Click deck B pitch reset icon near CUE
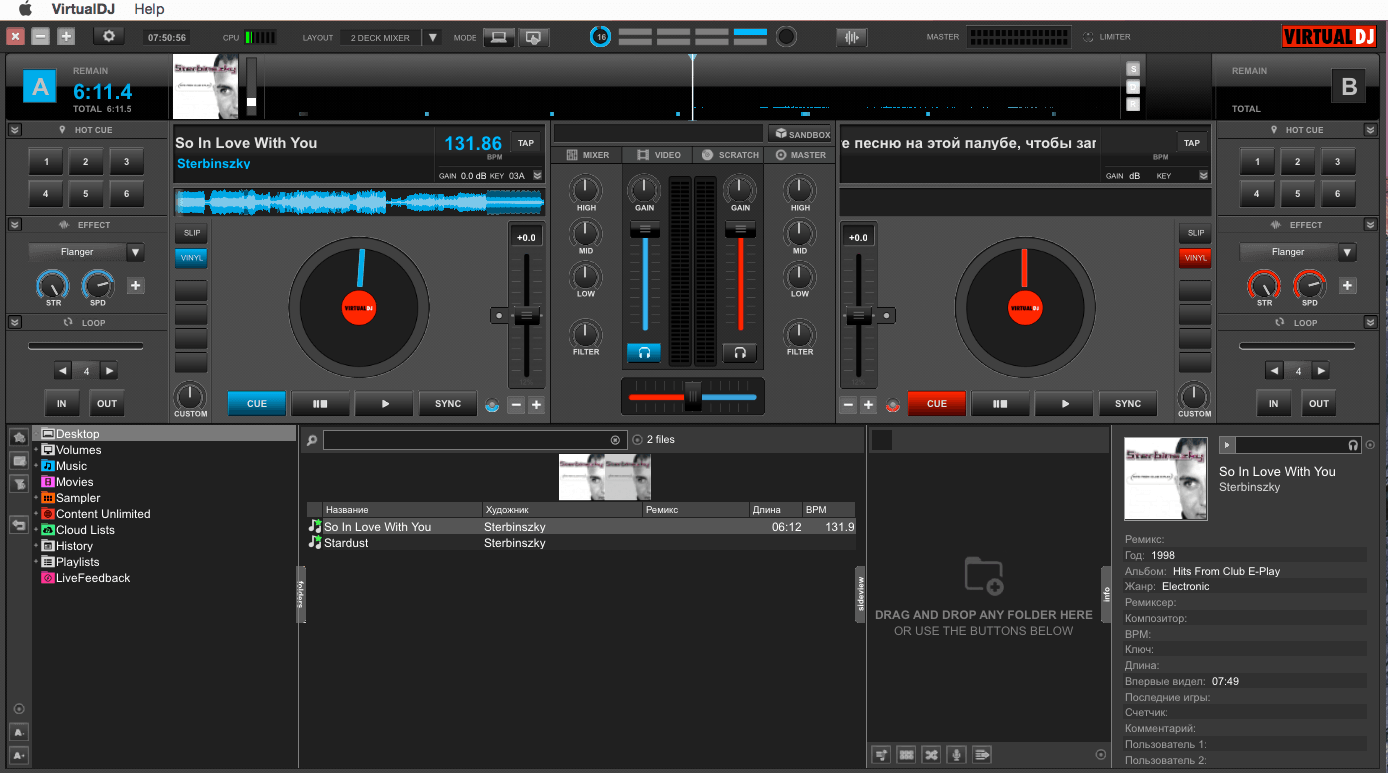 [893, 405]
